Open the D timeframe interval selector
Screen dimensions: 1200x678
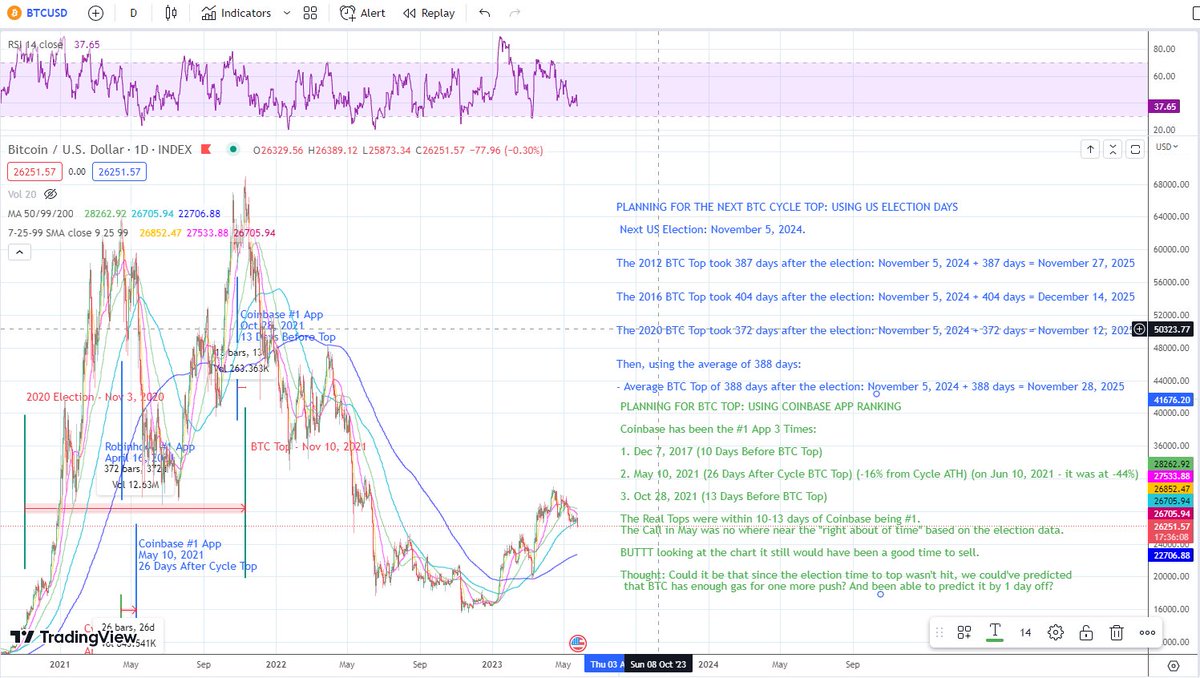click(x=133, y=13)
